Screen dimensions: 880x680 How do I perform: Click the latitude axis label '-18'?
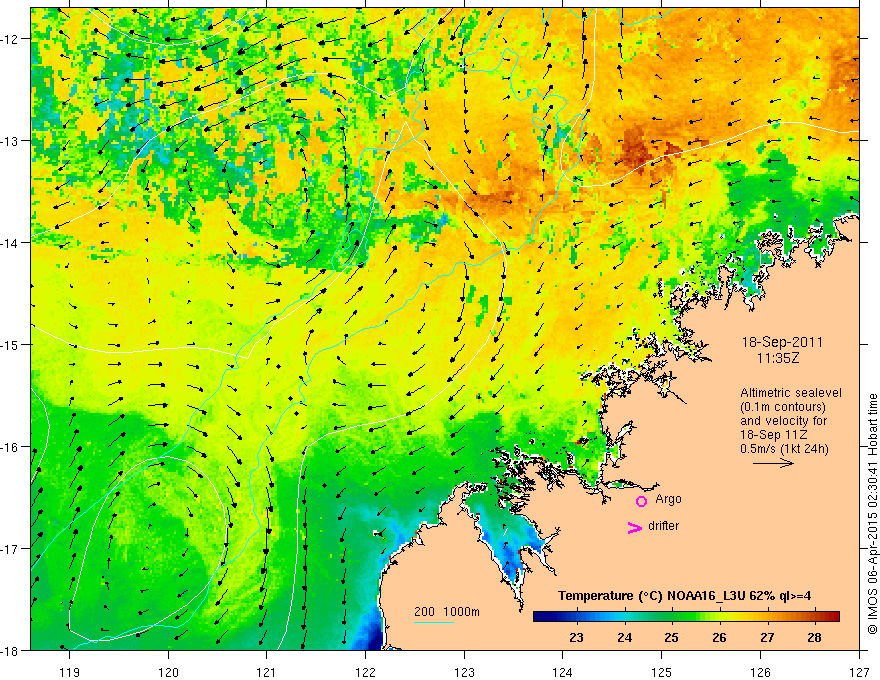click(x=10, y=650)
